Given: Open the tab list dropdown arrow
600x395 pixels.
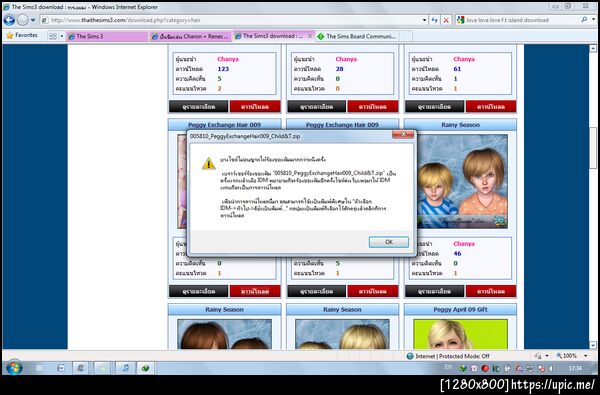Looking at the screenshot, I should point(62,36).
